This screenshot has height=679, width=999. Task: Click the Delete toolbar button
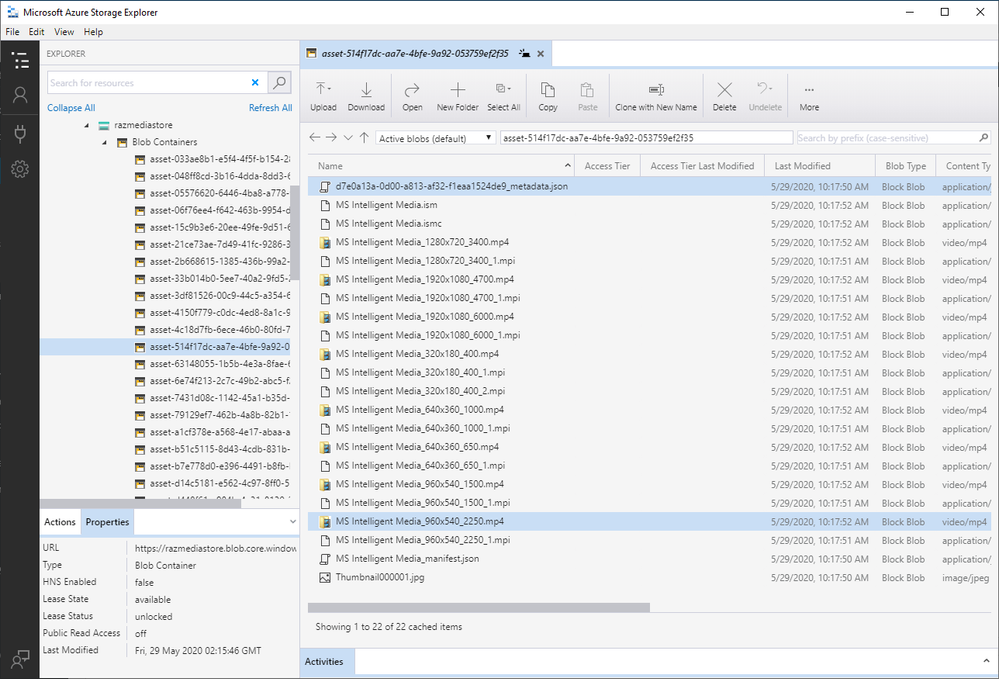tap(724, 96)
